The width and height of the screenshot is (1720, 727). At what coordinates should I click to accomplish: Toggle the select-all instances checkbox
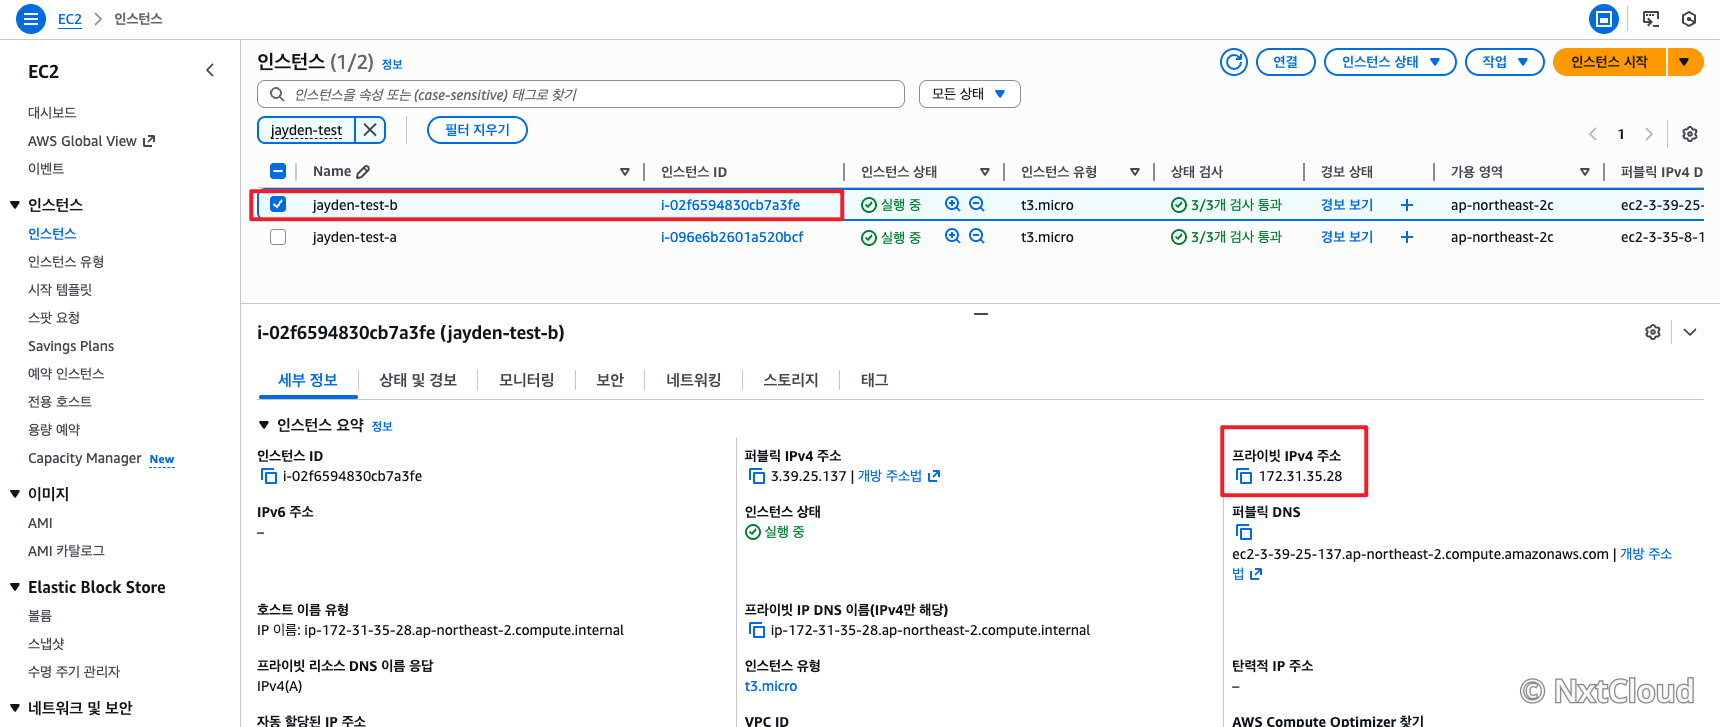pos(278,171)
